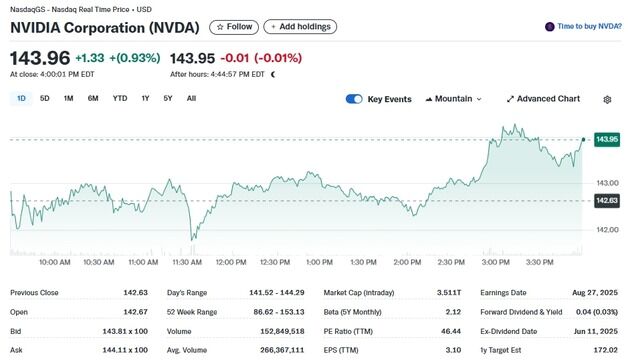Open the Time to buy NVDA? link
The width and height of the screenshot is (628, 364).
pyautogui.click(x=590, y=26)
